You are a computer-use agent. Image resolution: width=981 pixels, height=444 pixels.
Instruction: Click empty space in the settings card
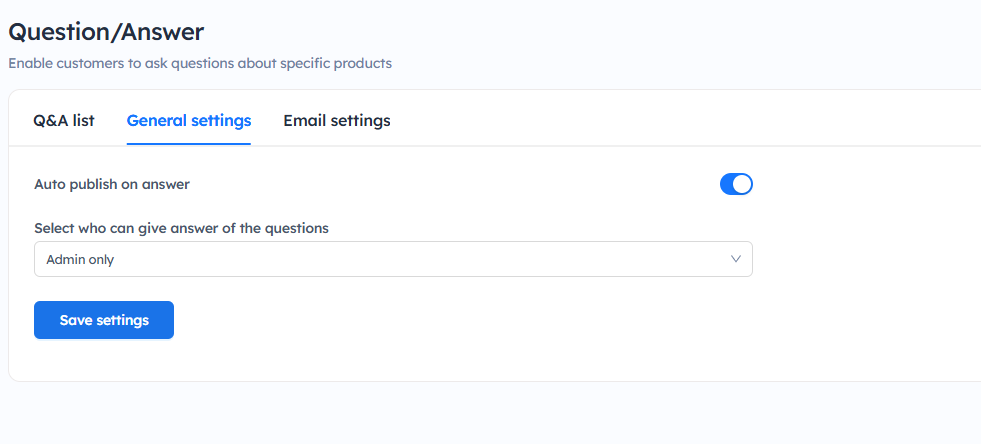pyautogui.click(x=500, y=340)
